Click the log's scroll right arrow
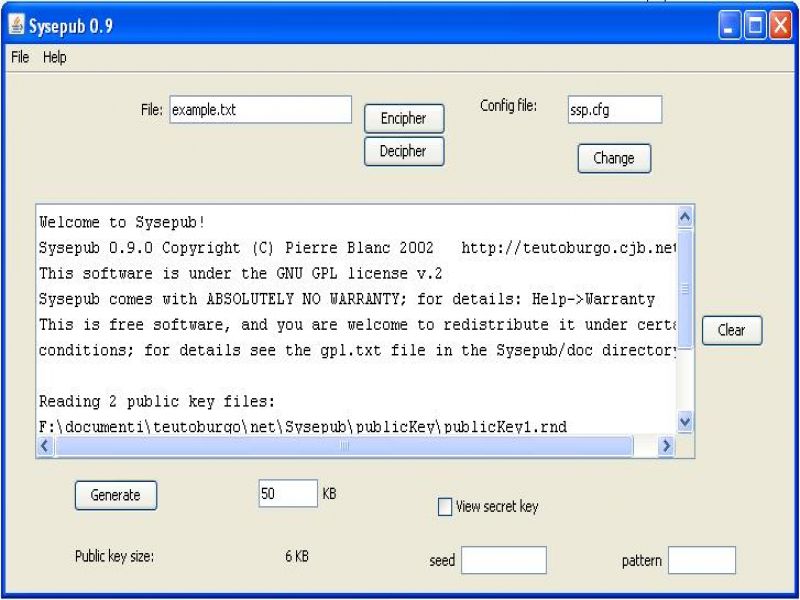800x600 pixels. pyautogui.click(x=666, y=446)
